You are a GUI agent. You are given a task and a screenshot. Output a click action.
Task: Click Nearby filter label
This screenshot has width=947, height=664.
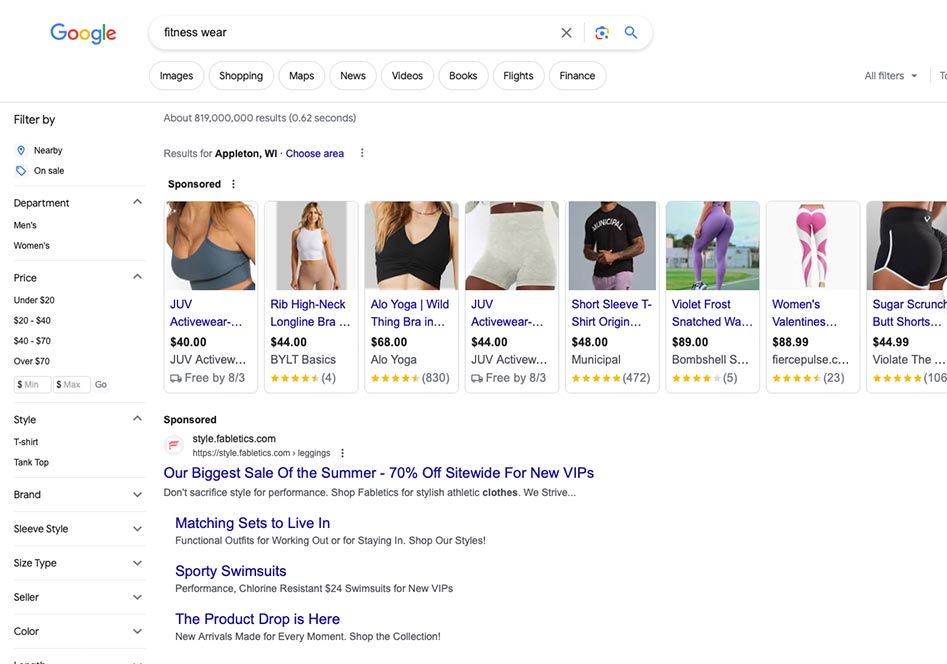tap(48, 150)
